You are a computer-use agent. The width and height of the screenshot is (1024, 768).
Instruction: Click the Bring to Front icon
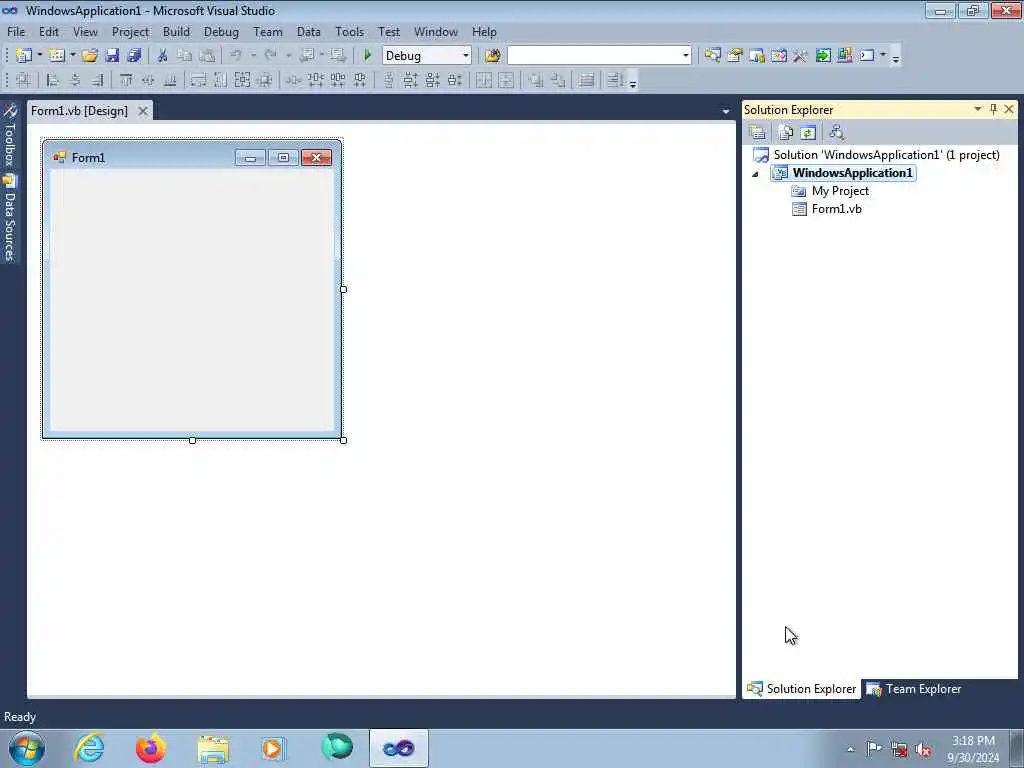pyautogui.click(x=536, y=80)
